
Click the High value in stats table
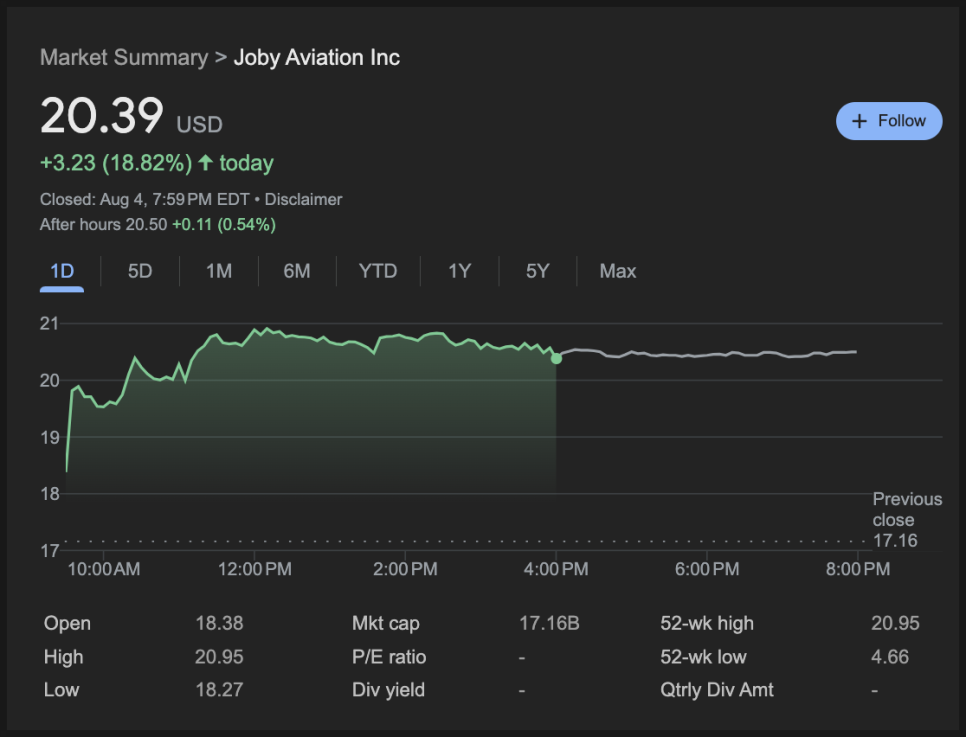coord(219,657)
